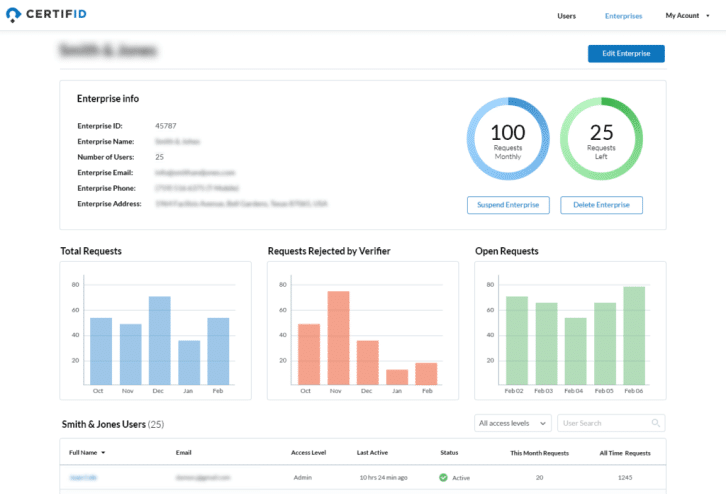Click the Status column header
This screenshot has height=494, width=726.
[449, 453]
